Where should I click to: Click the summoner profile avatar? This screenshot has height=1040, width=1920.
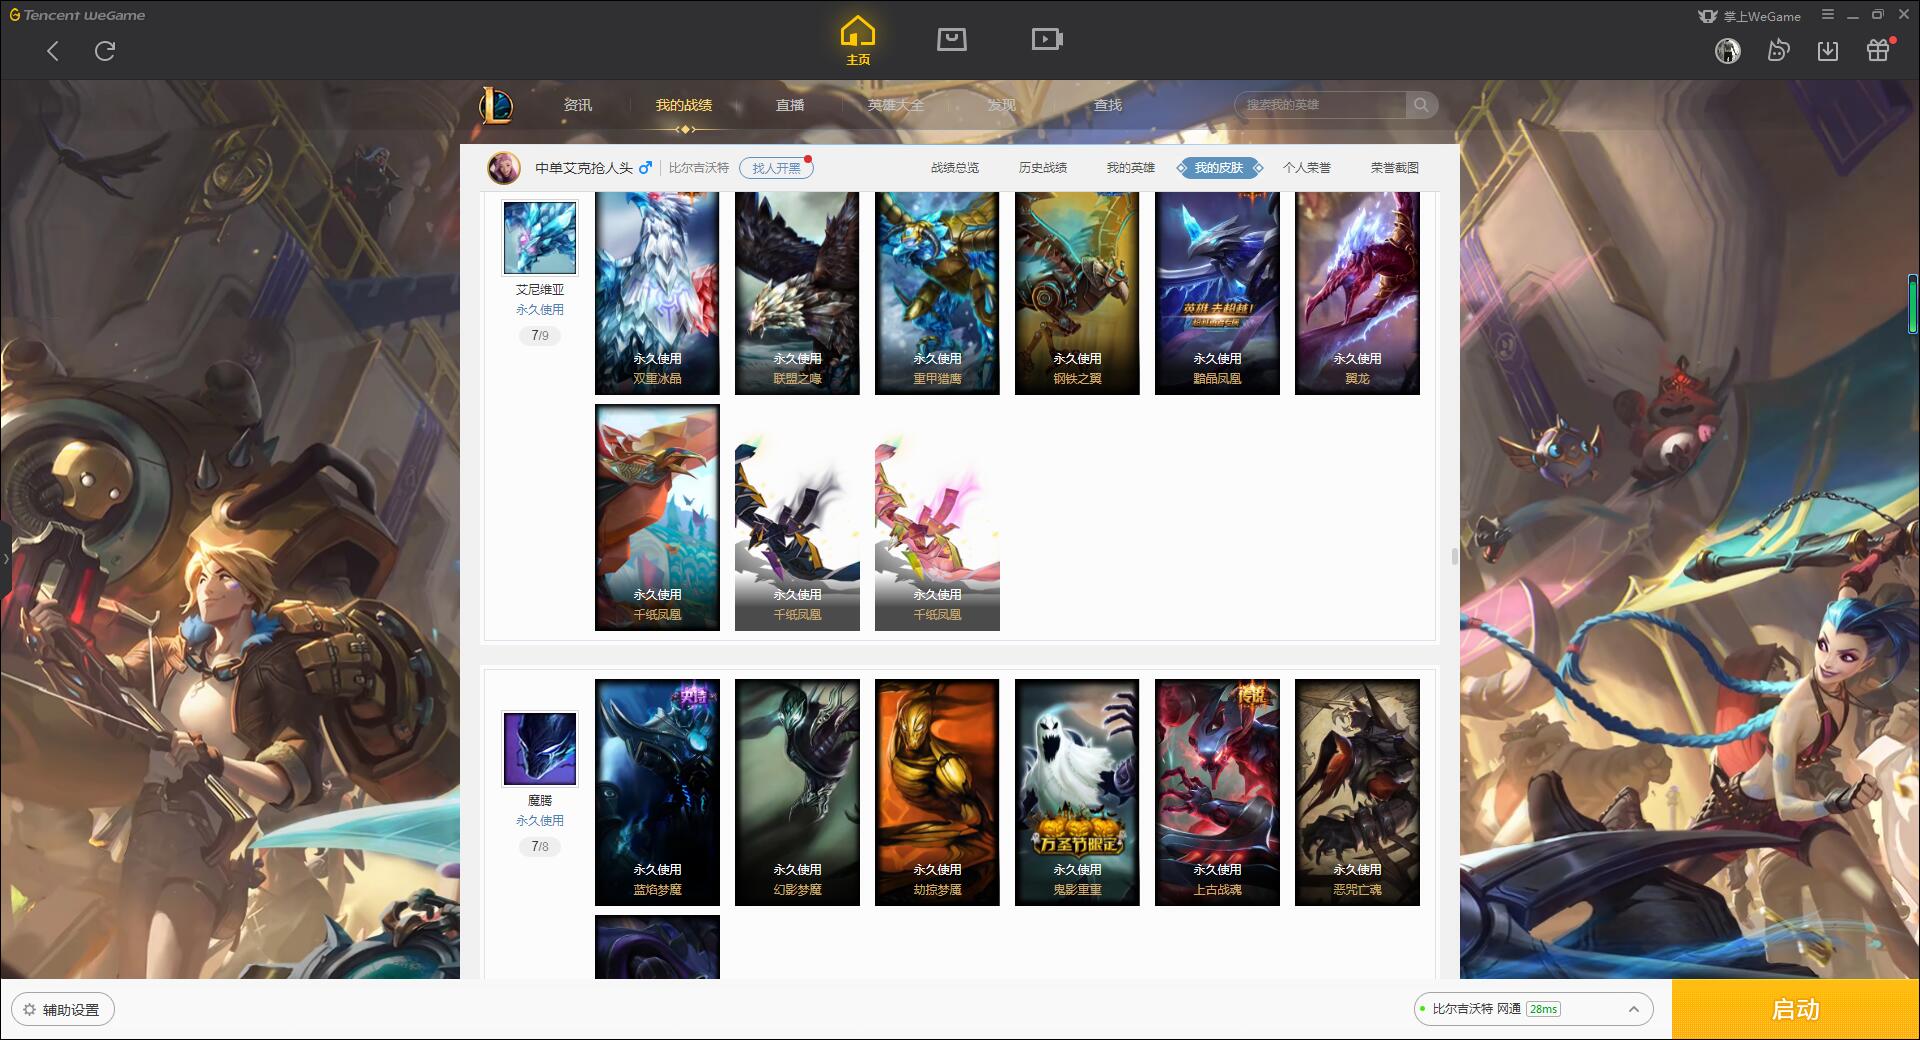click(x=504, y=168)
